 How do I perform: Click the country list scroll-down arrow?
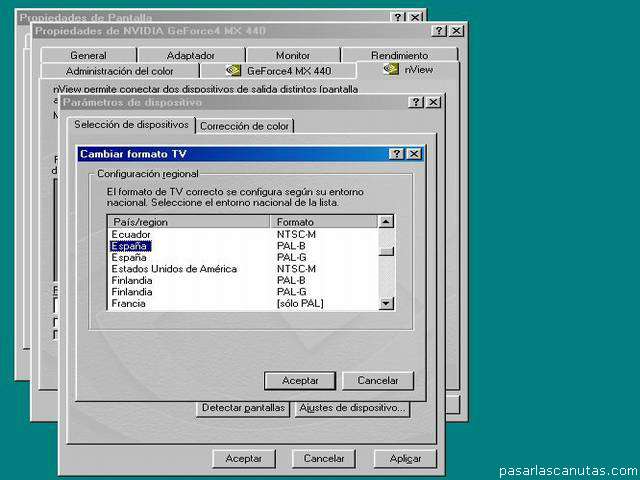click(x=386, y=303)
